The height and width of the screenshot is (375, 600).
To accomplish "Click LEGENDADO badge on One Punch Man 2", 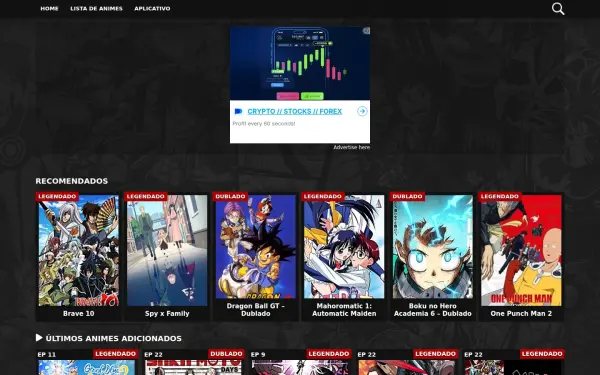I will pyautogui.click(x=500, y=196).
